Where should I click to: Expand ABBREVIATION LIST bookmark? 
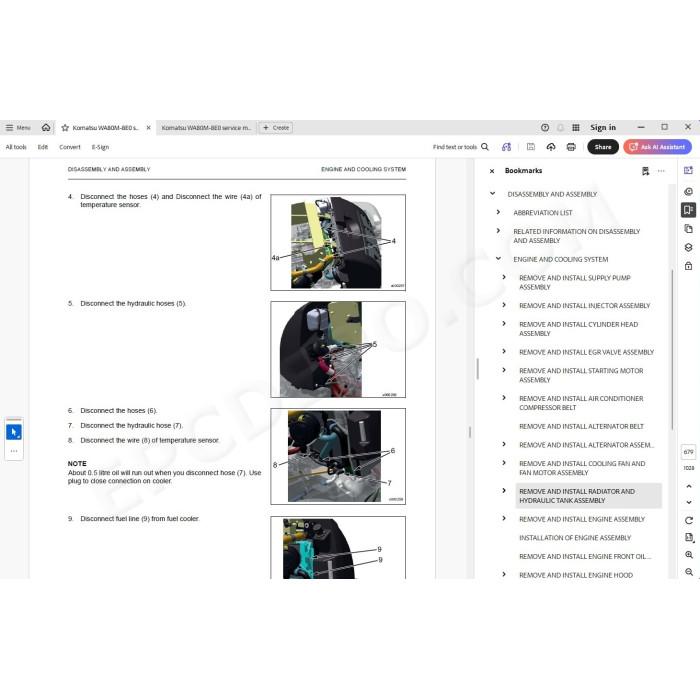(498, 212)
